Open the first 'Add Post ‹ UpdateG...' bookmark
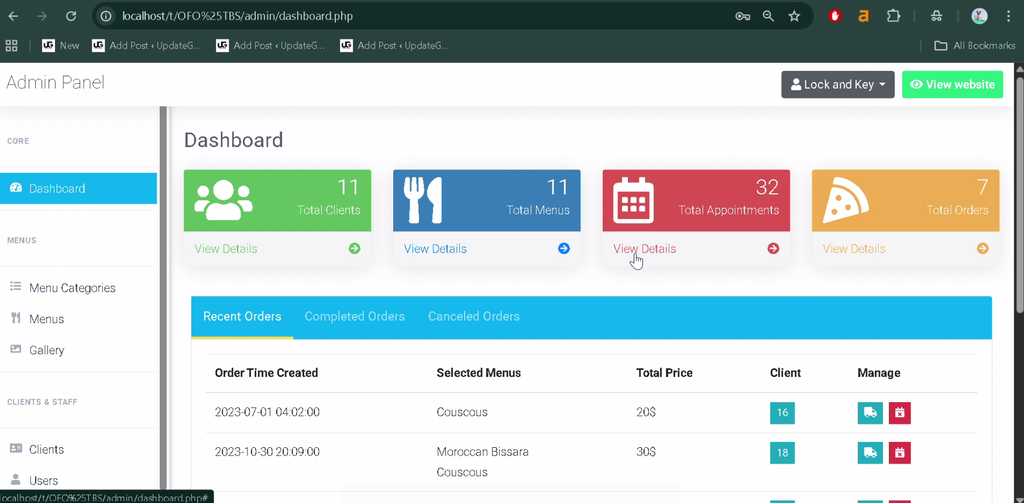The width and height of the screenshot is (1024, 503). tap(147, 46)
